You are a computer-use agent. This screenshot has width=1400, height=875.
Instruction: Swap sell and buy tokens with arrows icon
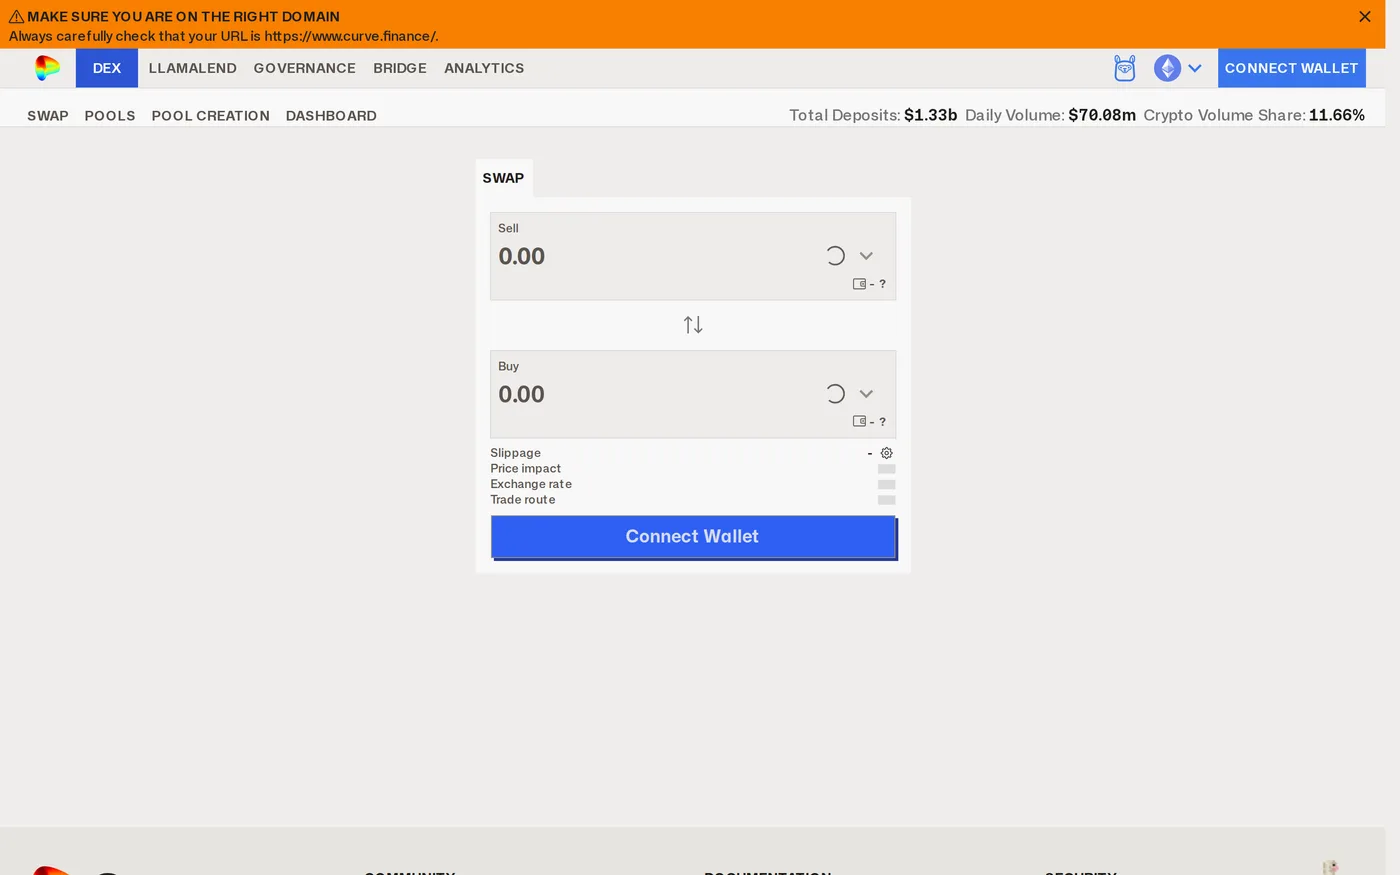click(x=693, y=325)
